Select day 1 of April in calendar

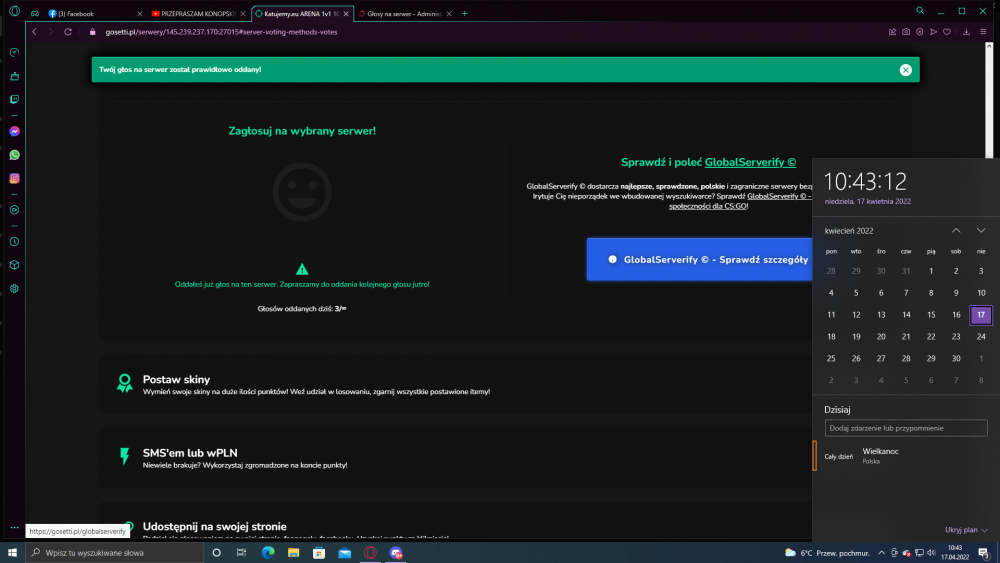pos(931,271)
